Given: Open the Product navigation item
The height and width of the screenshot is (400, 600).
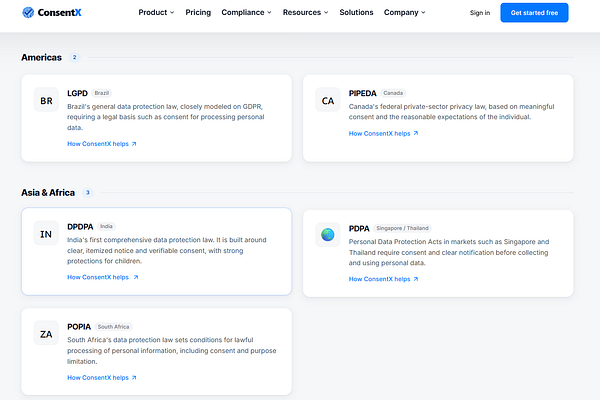Looking at the screenshot, I should coord(157,13).
